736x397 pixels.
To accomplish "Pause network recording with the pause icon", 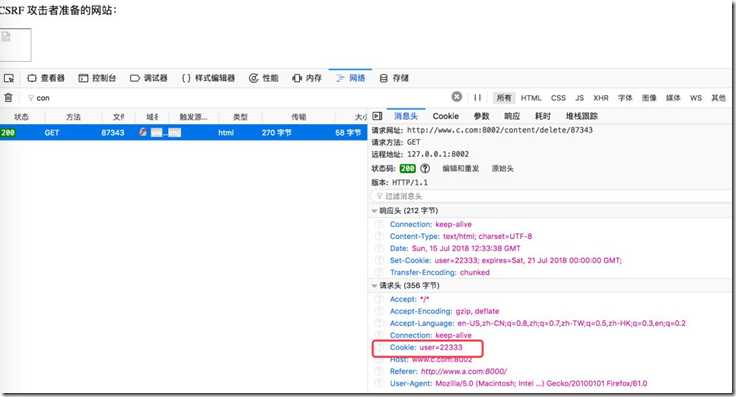I will pos(477,98).
